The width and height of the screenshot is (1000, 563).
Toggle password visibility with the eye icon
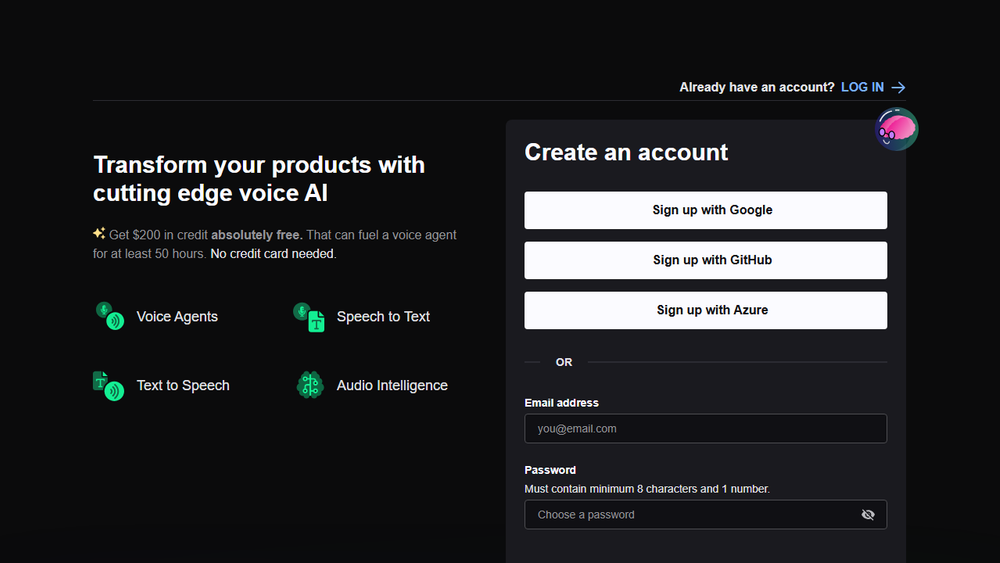867,515
